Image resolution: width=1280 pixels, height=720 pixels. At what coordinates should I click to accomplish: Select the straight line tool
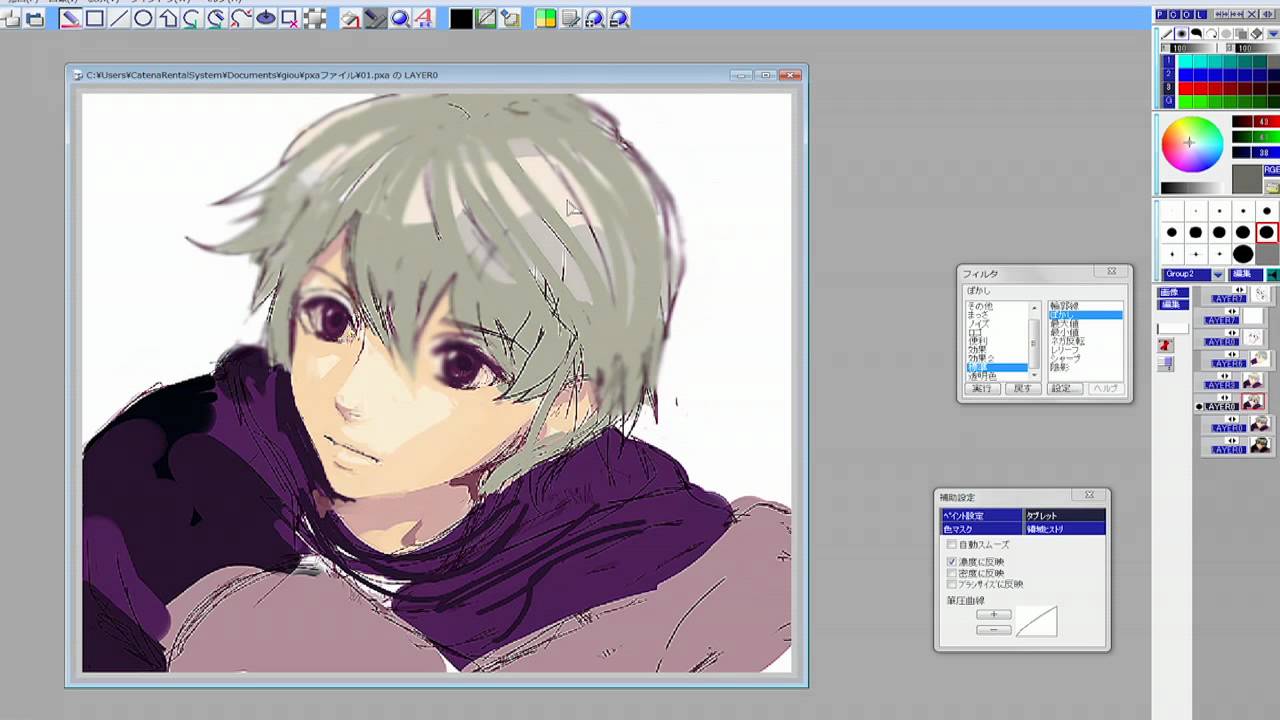119,18
